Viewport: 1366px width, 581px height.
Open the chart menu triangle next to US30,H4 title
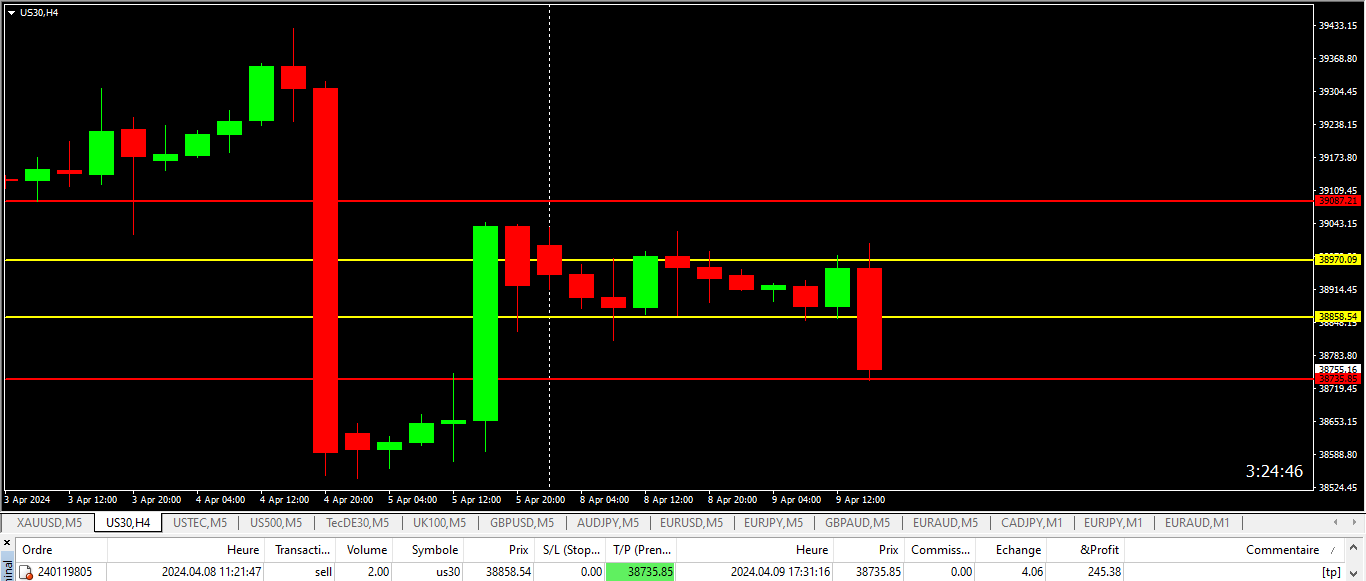11,13
